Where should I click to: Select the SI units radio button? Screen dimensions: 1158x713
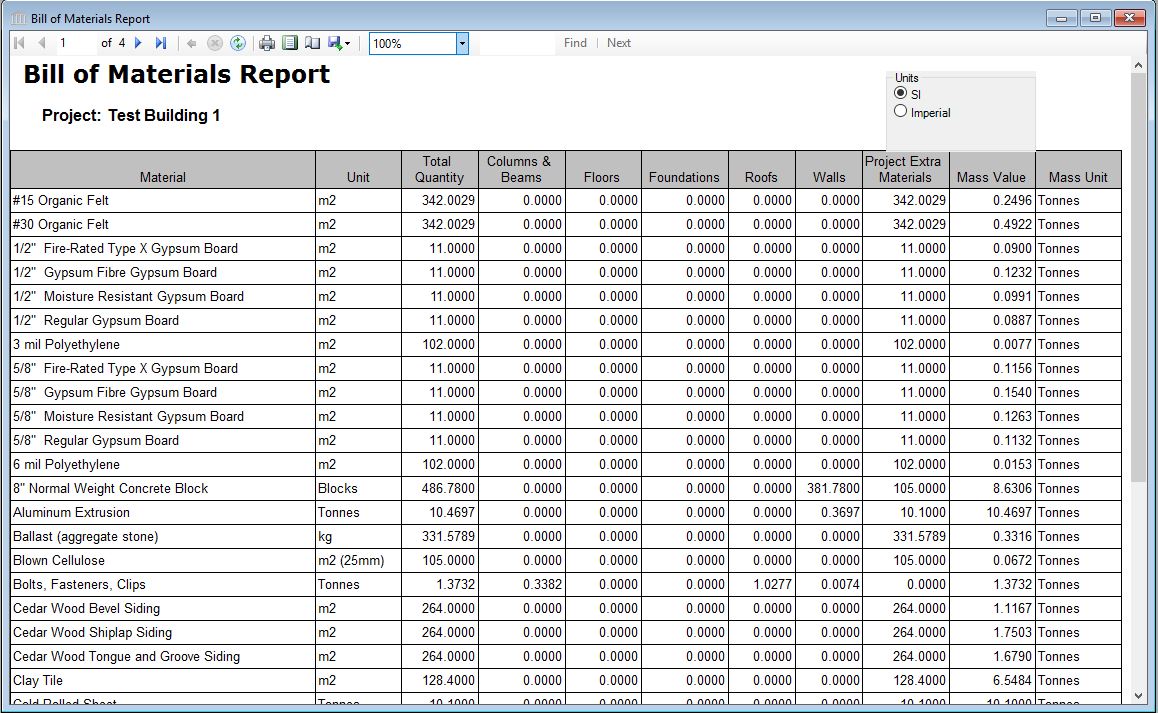click(x=900, y=93)
